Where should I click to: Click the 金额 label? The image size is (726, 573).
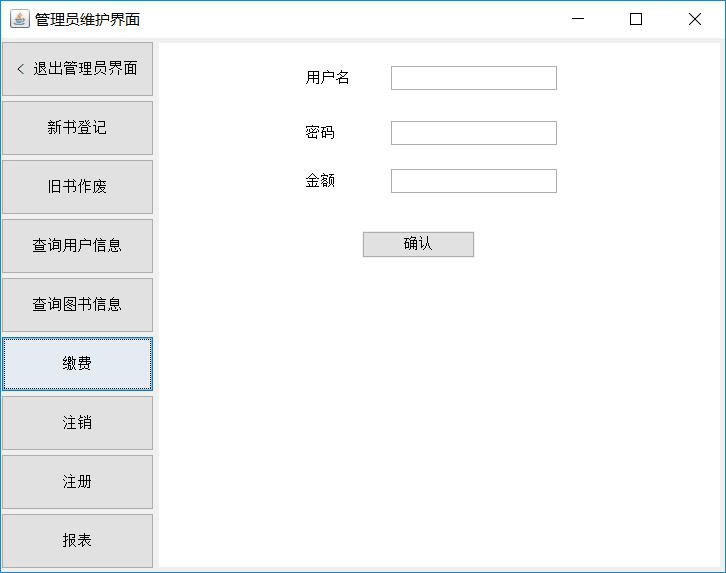pos(320,181)
